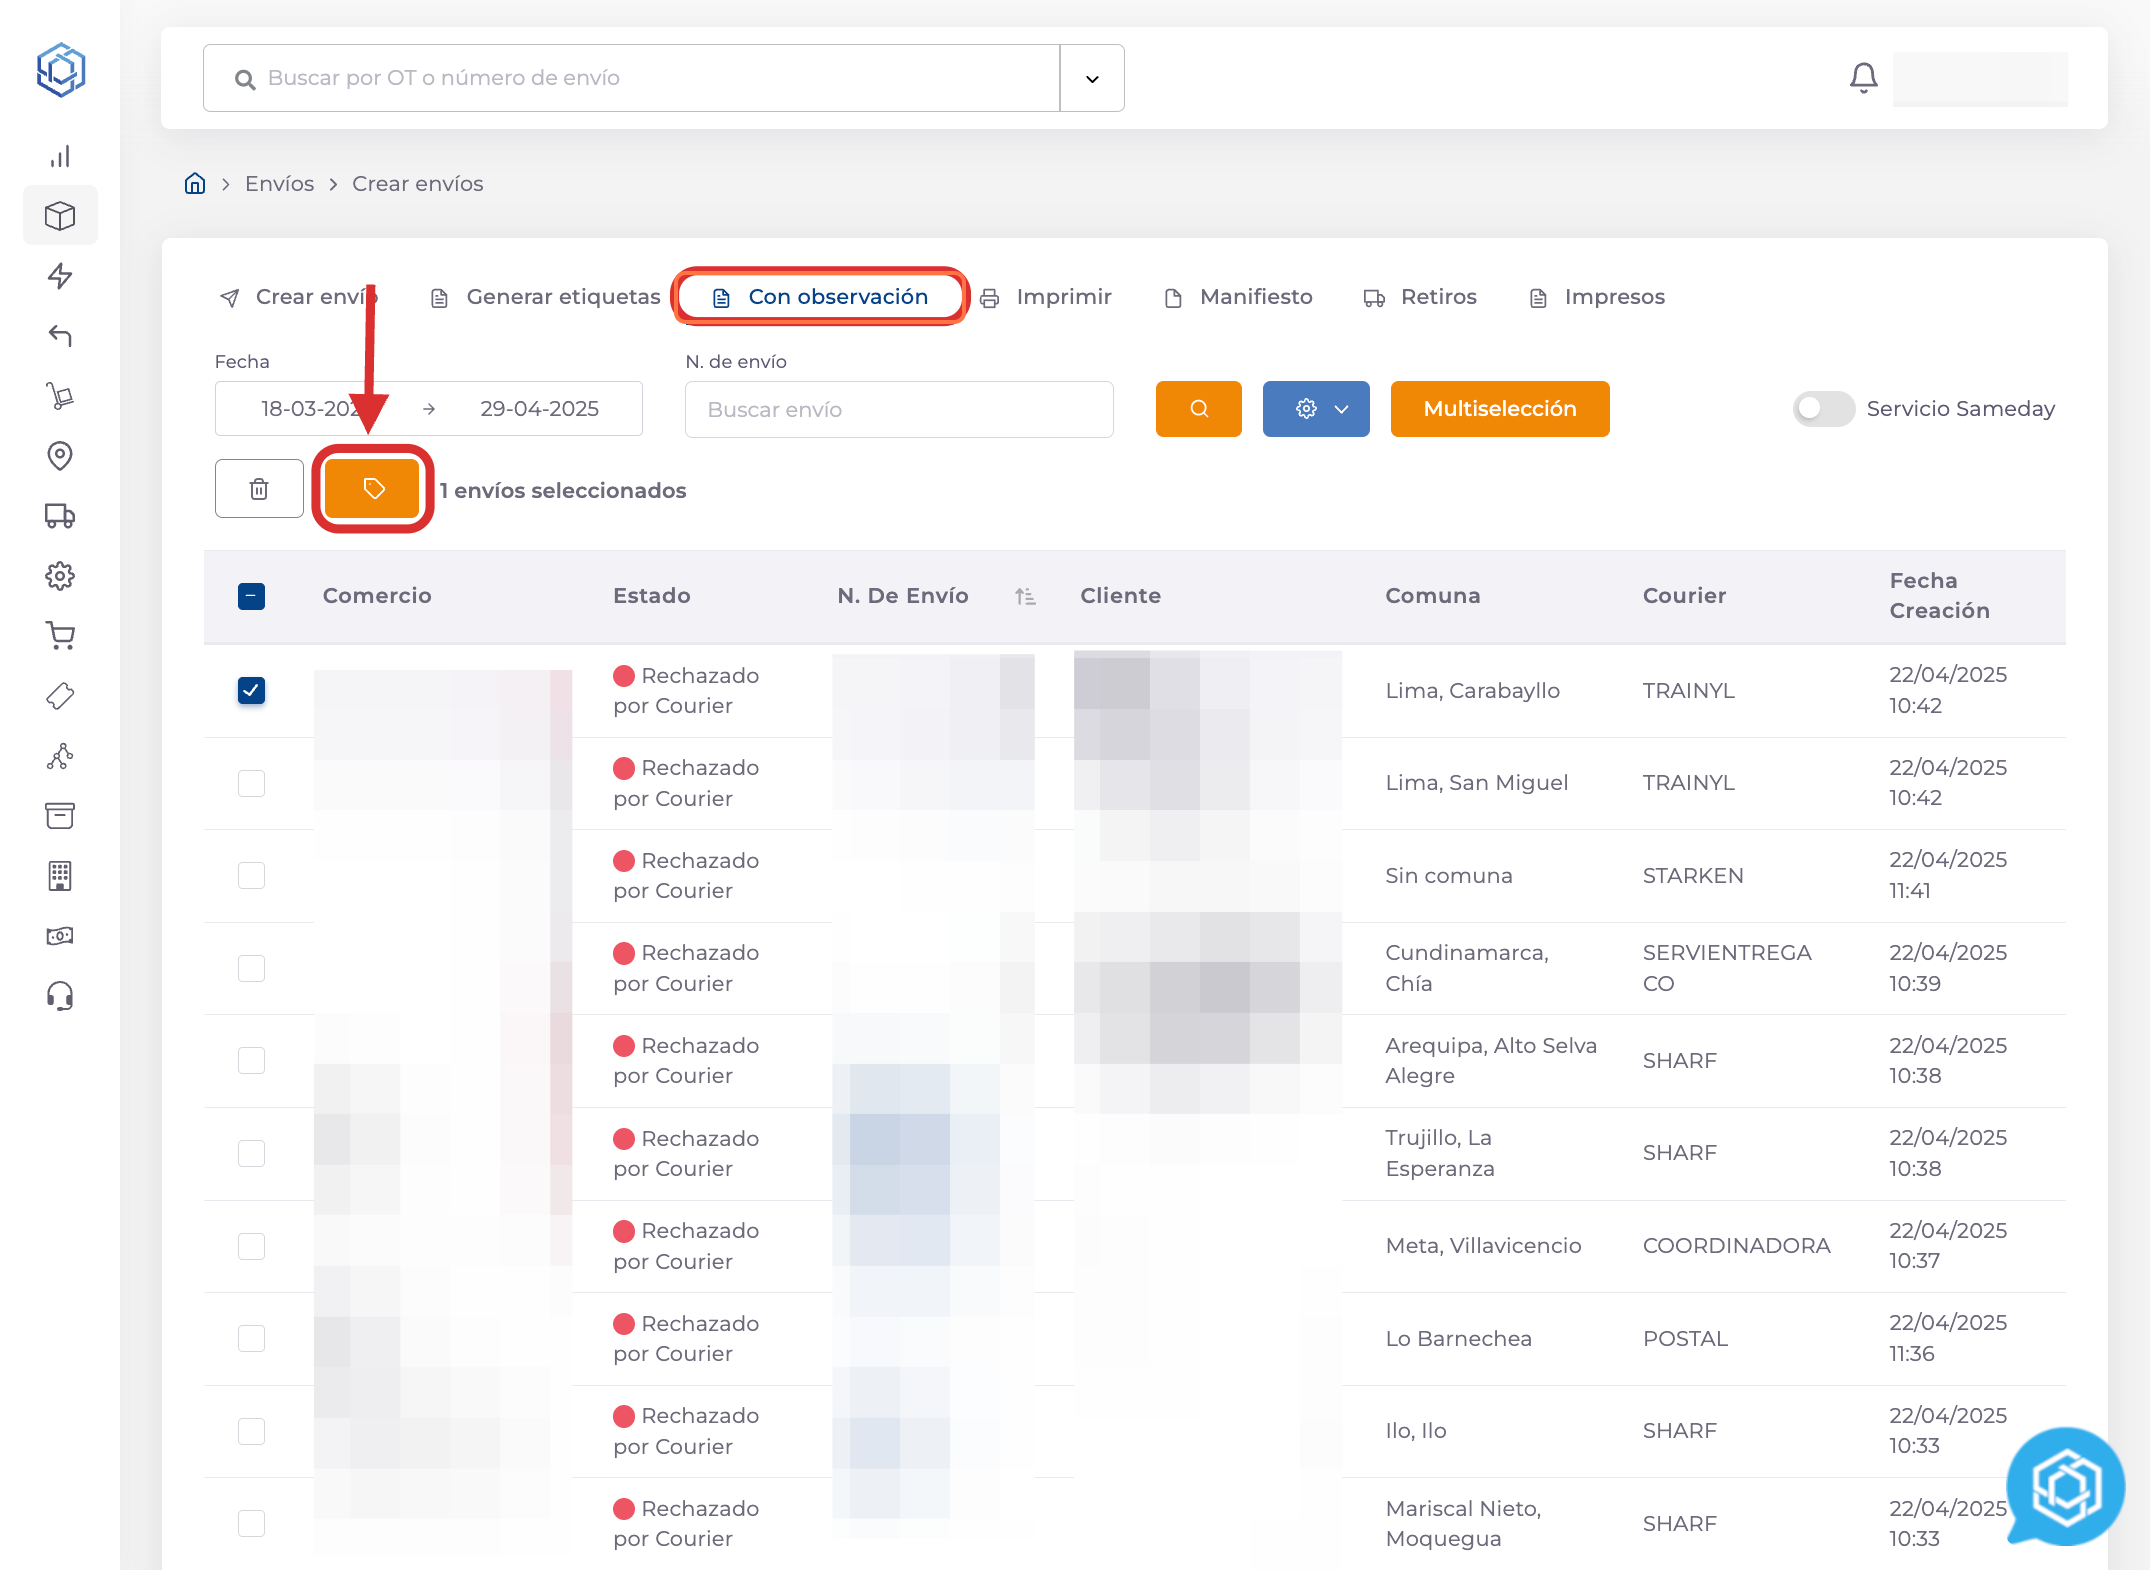Uncheck the Lima, Carabayllo row checkbox

(x=252, y=691)
